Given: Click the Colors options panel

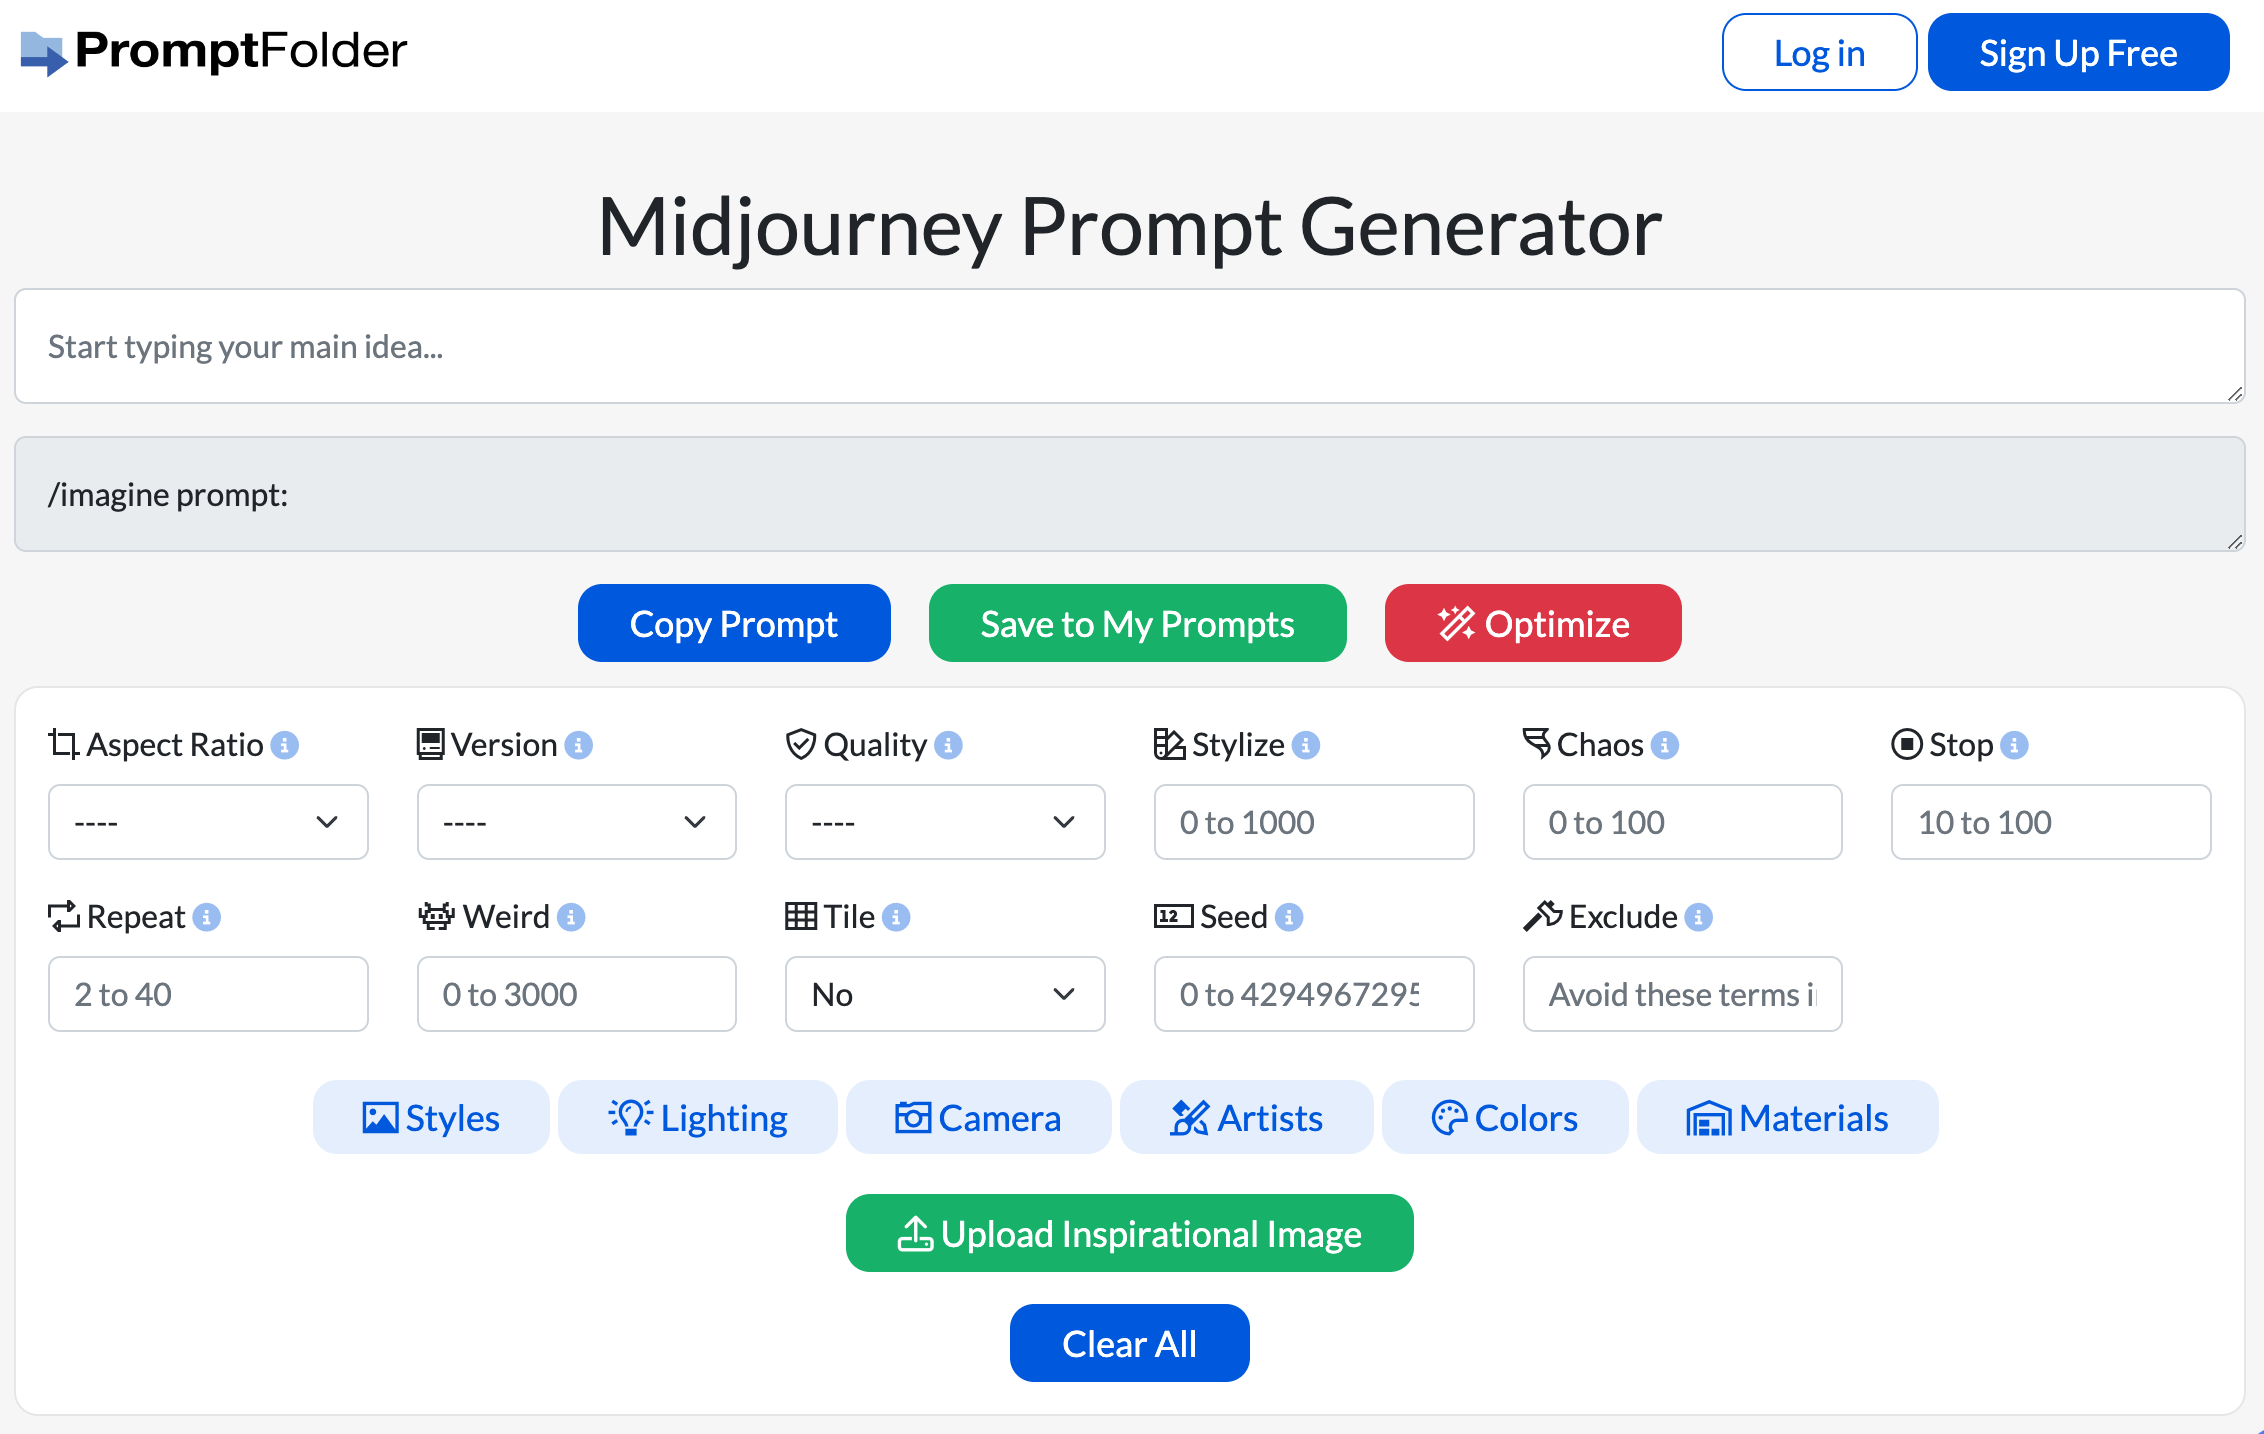Looking at the screenshot, I should [1505, 1117].
